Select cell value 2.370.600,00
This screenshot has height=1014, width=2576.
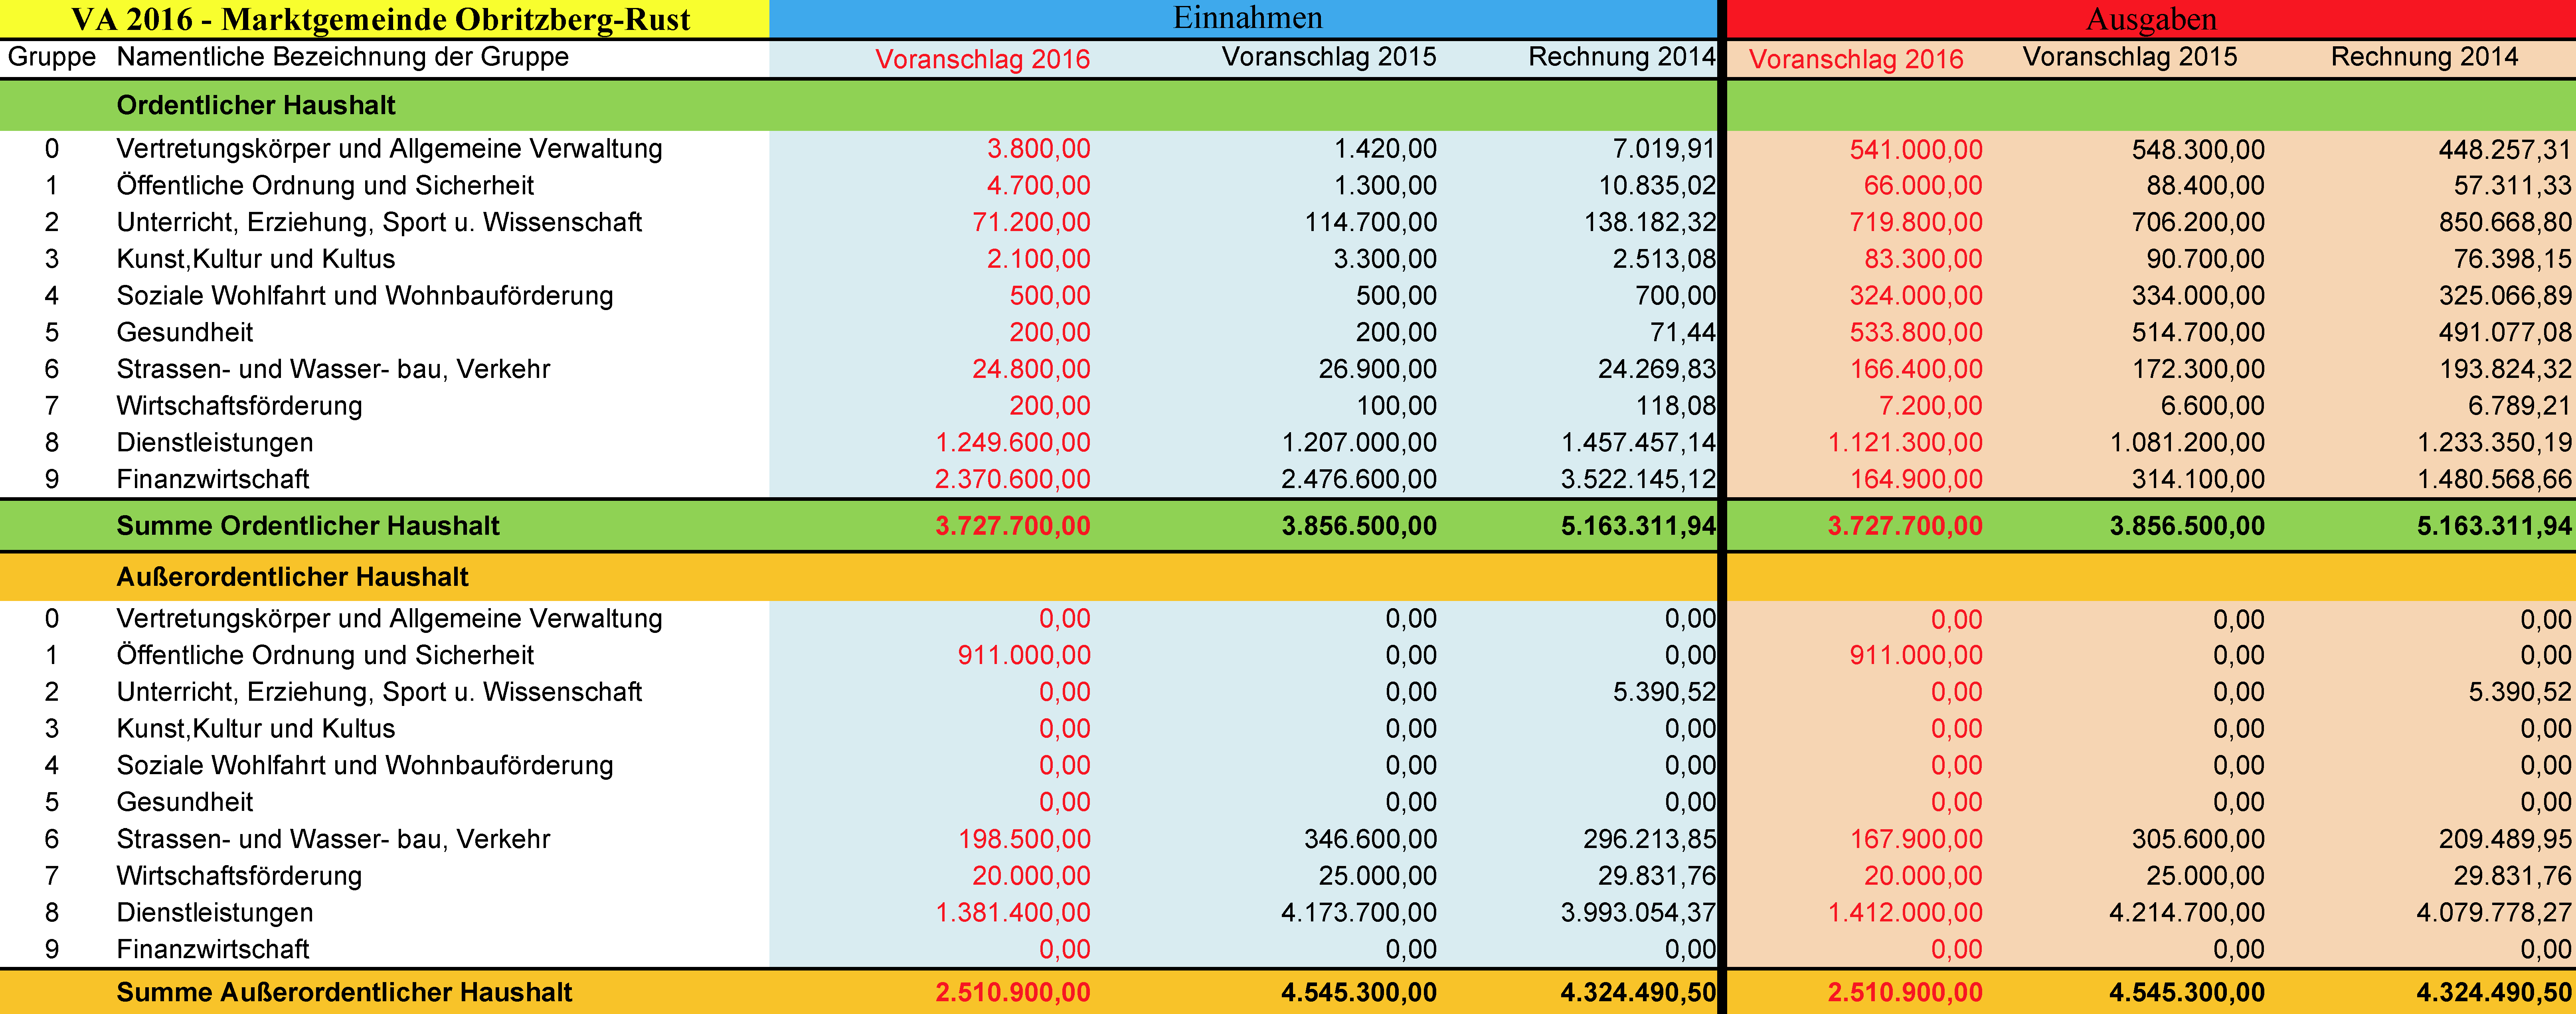tap(1013, 480)
